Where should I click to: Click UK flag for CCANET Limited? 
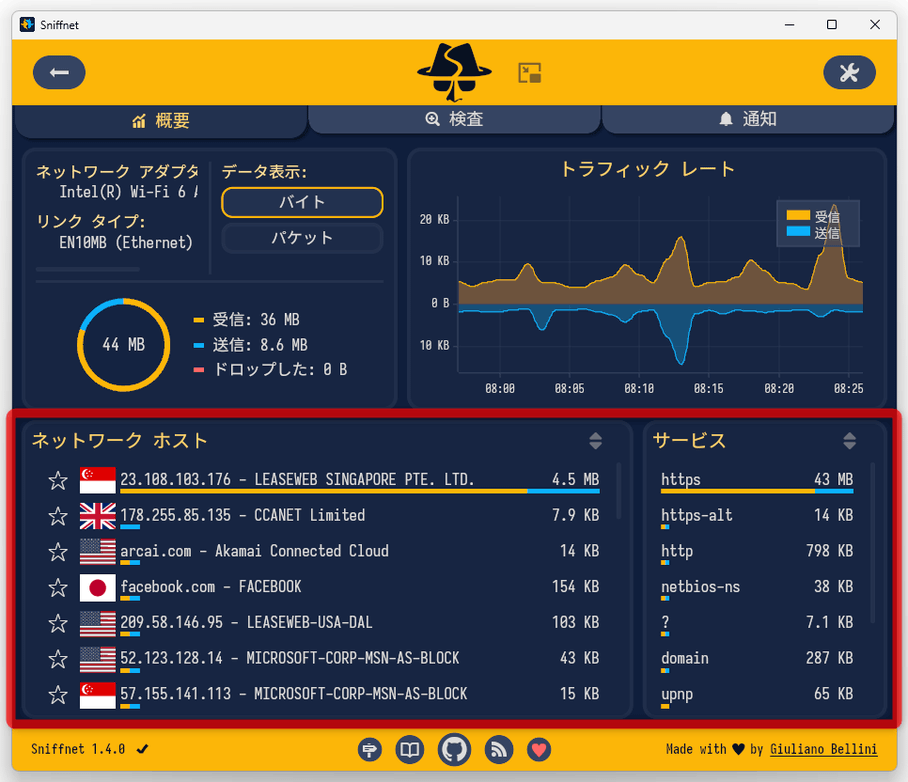(97, 516)
